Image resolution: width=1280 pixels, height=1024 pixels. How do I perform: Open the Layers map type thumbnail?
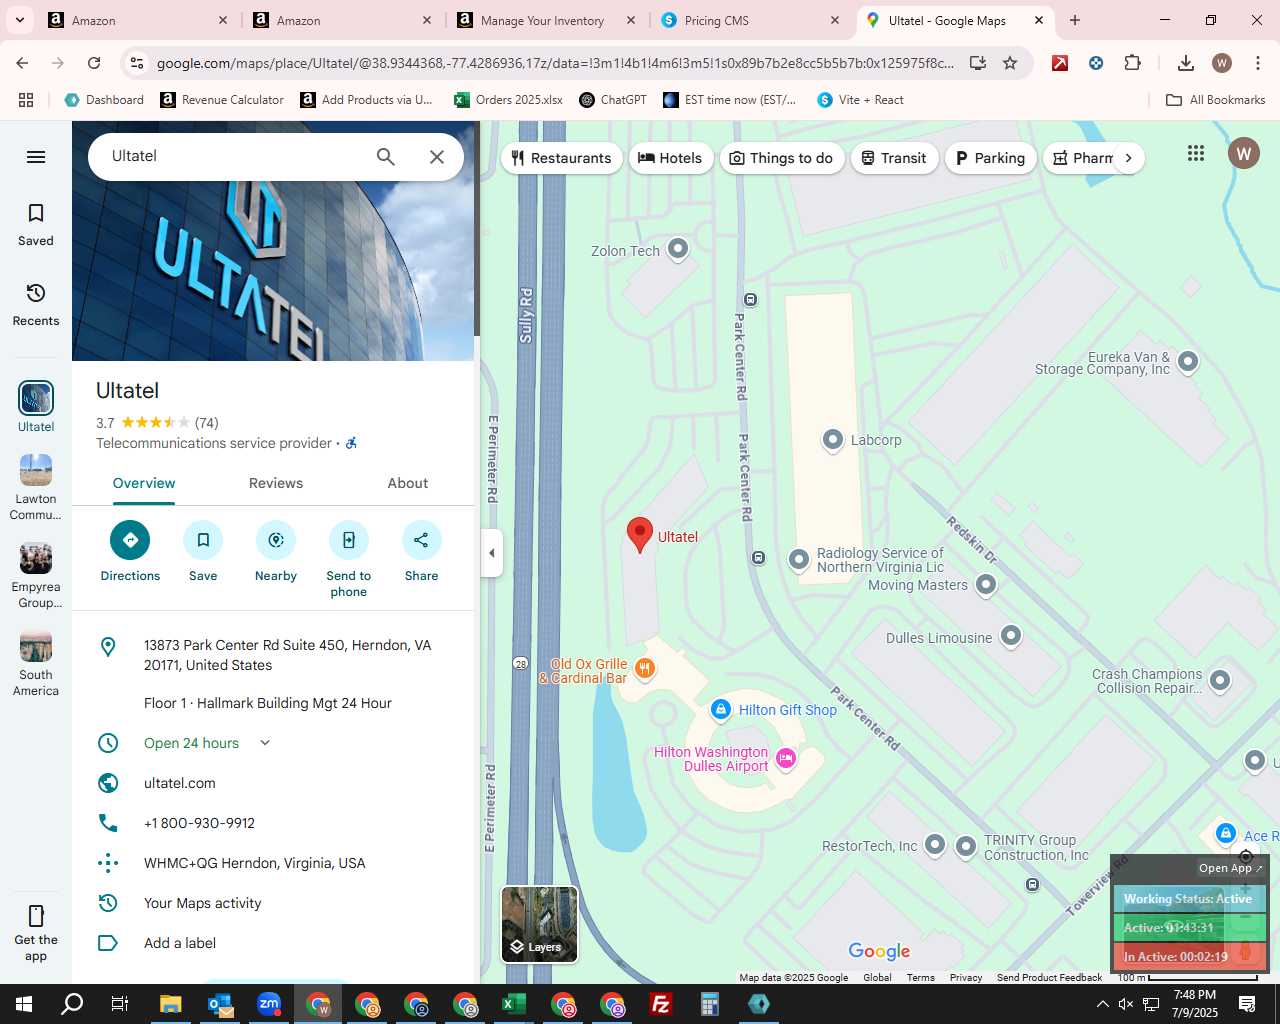(540, 925)
